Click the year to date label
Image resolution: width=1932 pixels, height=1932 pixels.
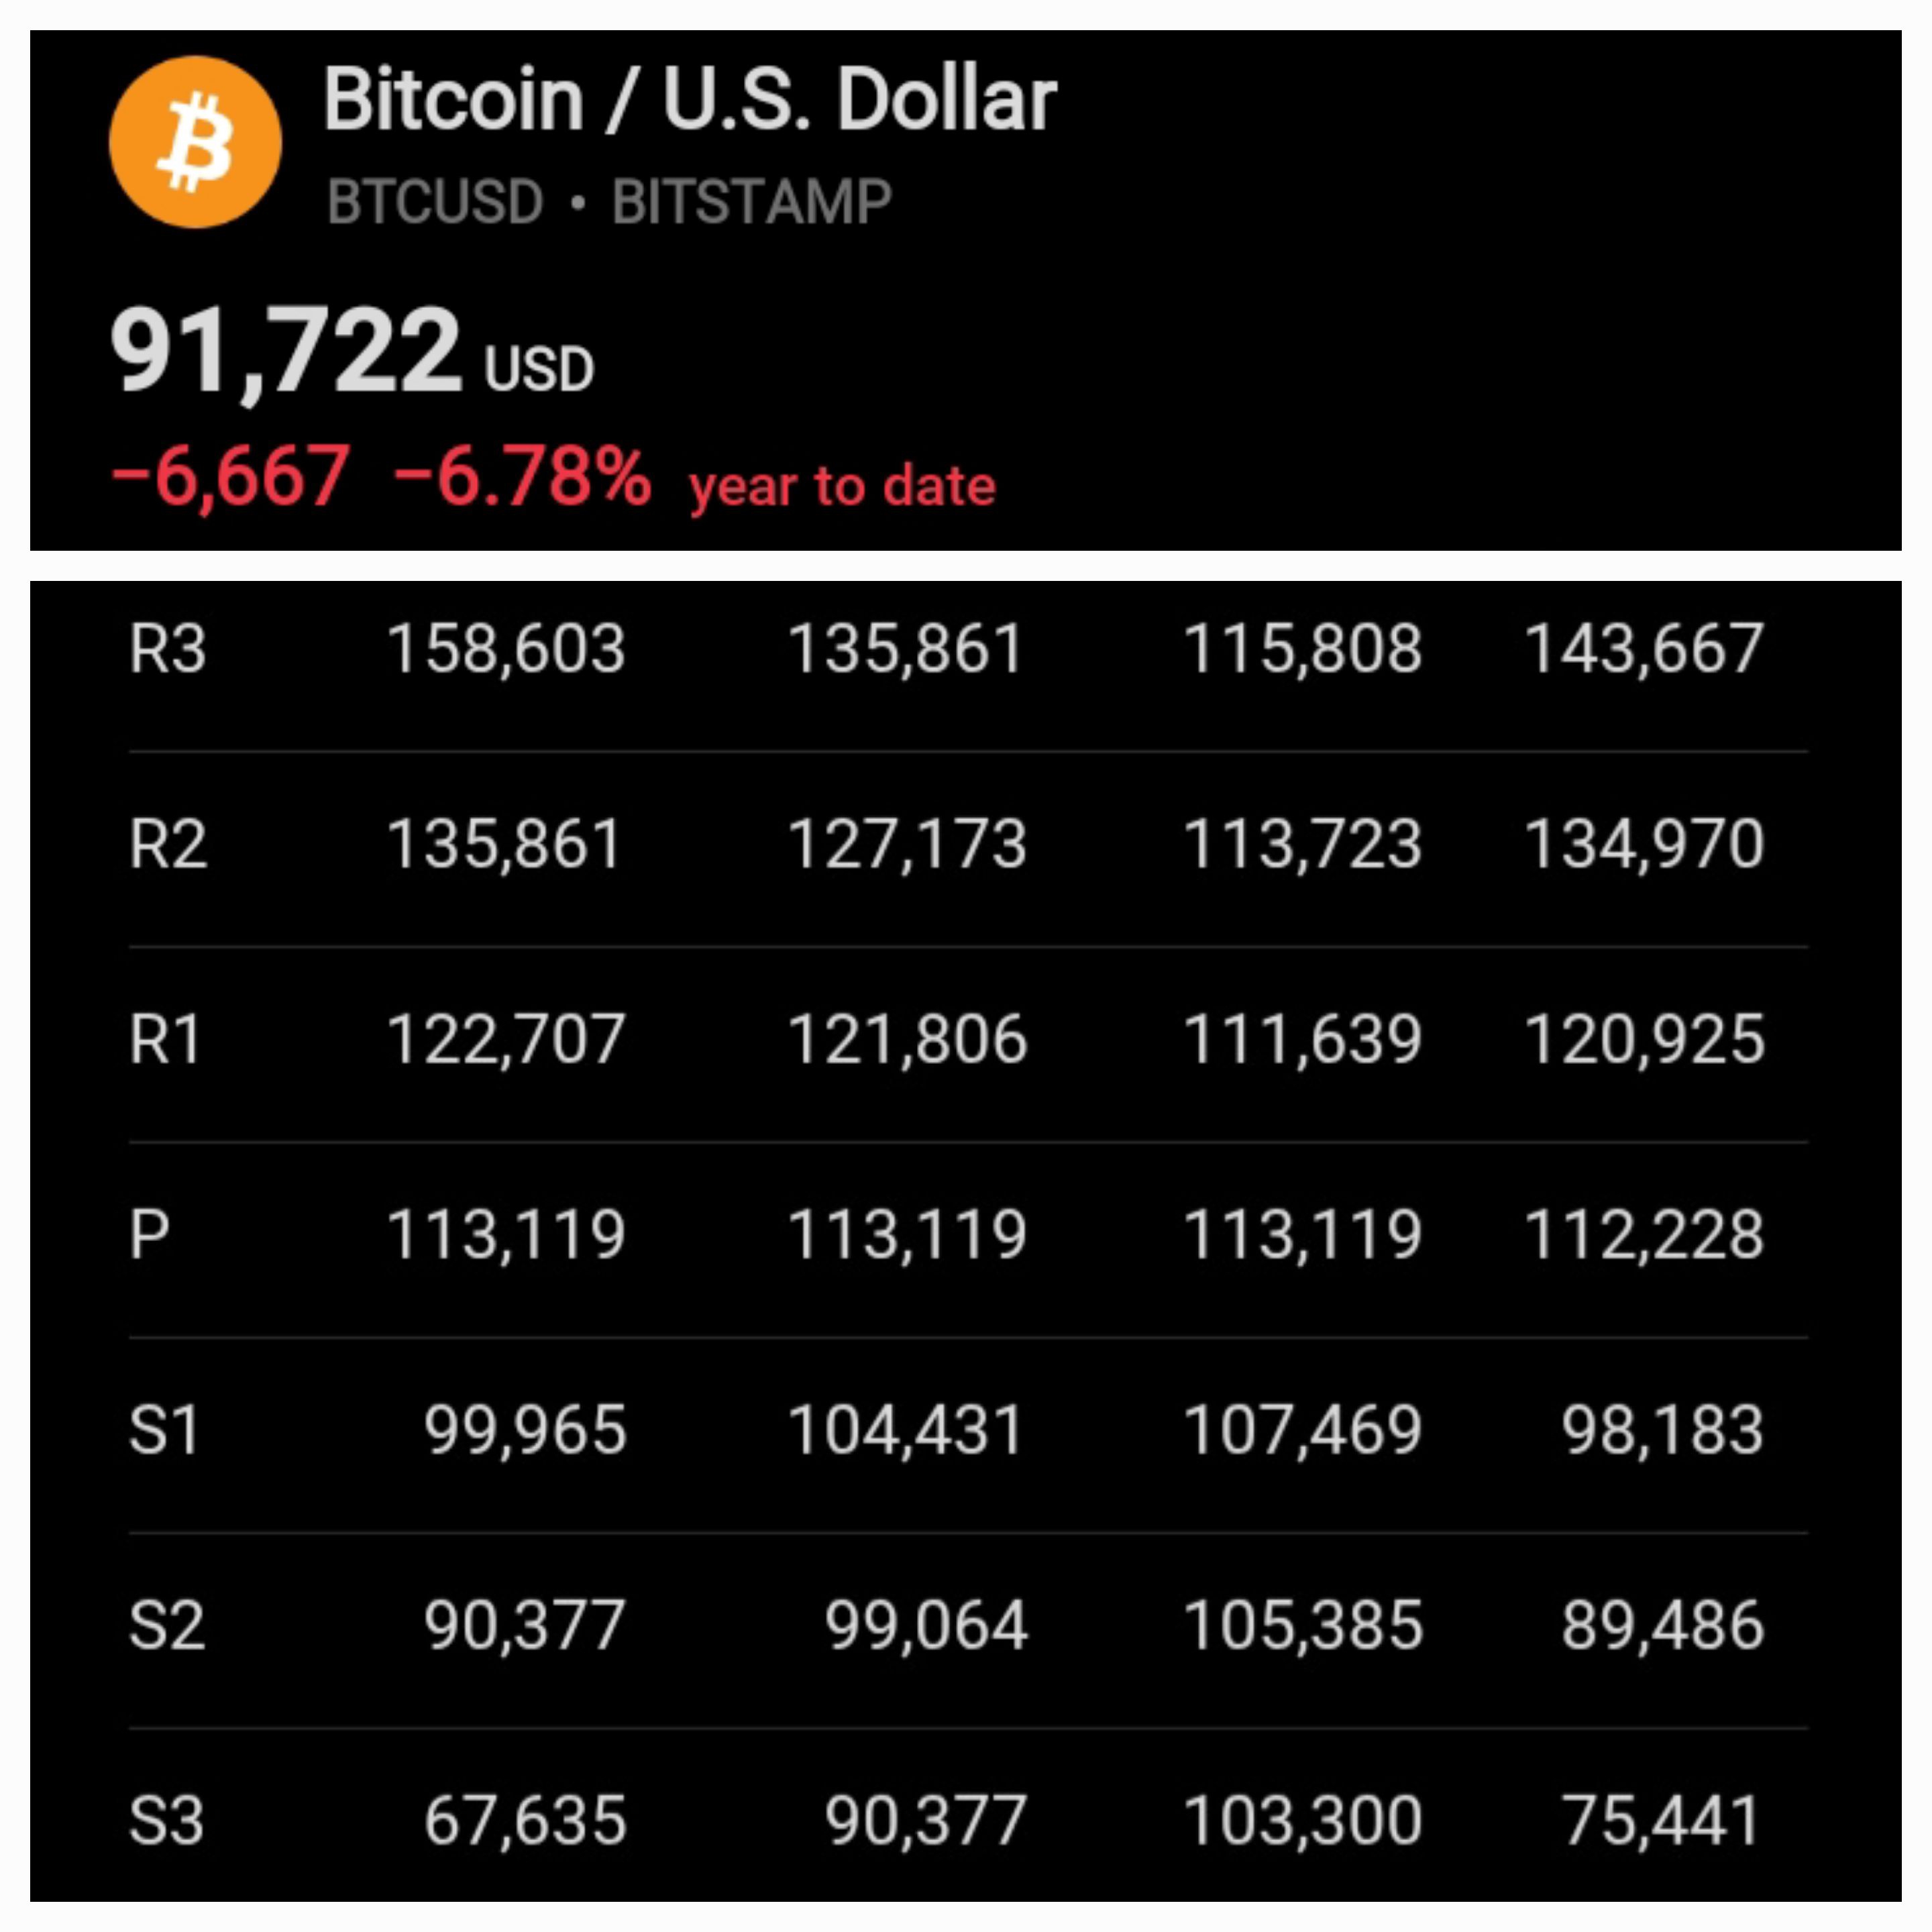pos(842,486)
